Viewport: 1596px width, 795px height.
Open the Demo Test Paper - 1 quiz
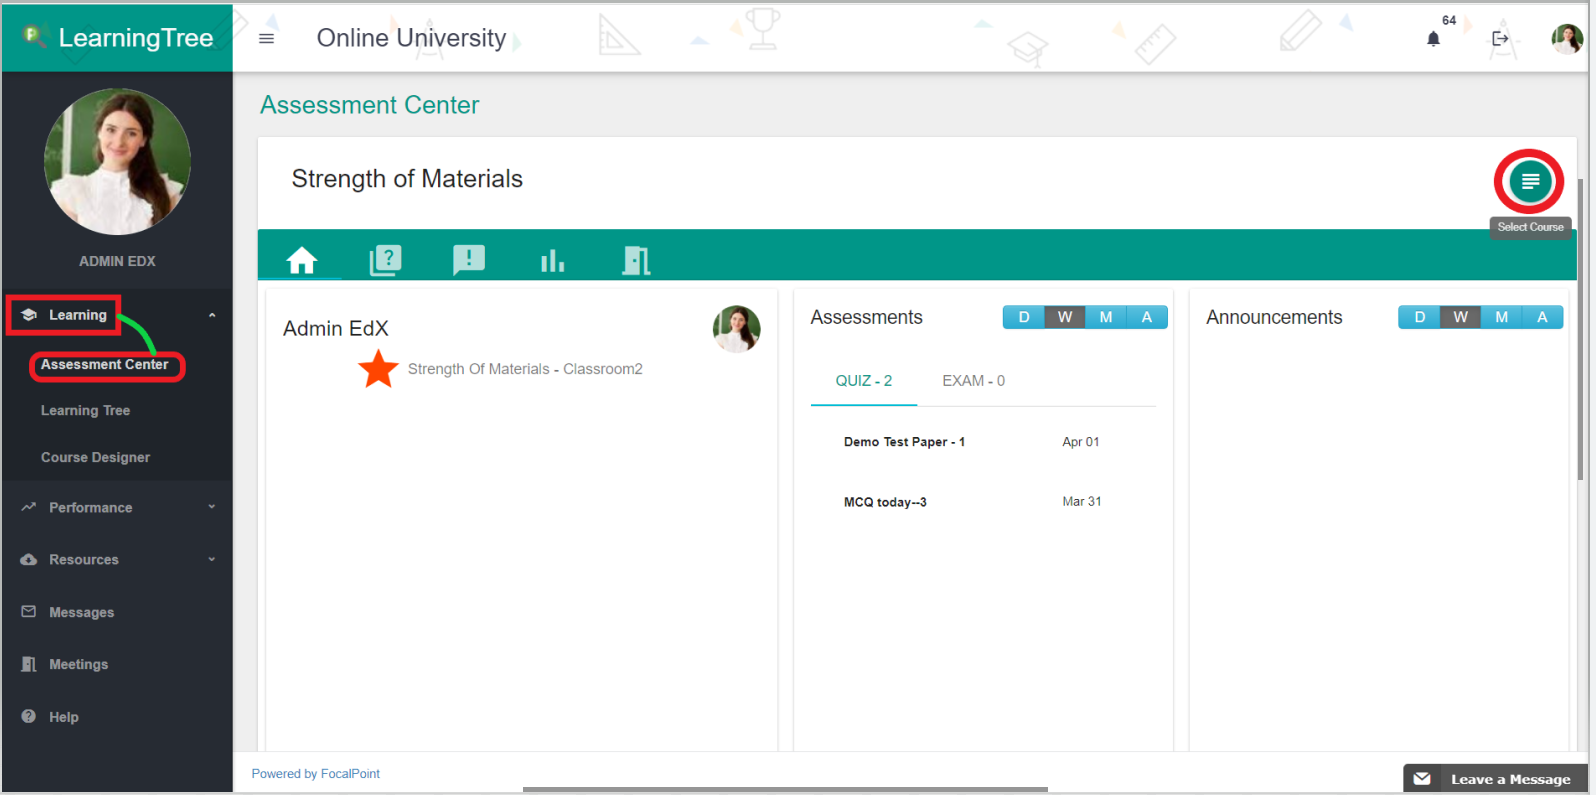(x=904, y=442)
